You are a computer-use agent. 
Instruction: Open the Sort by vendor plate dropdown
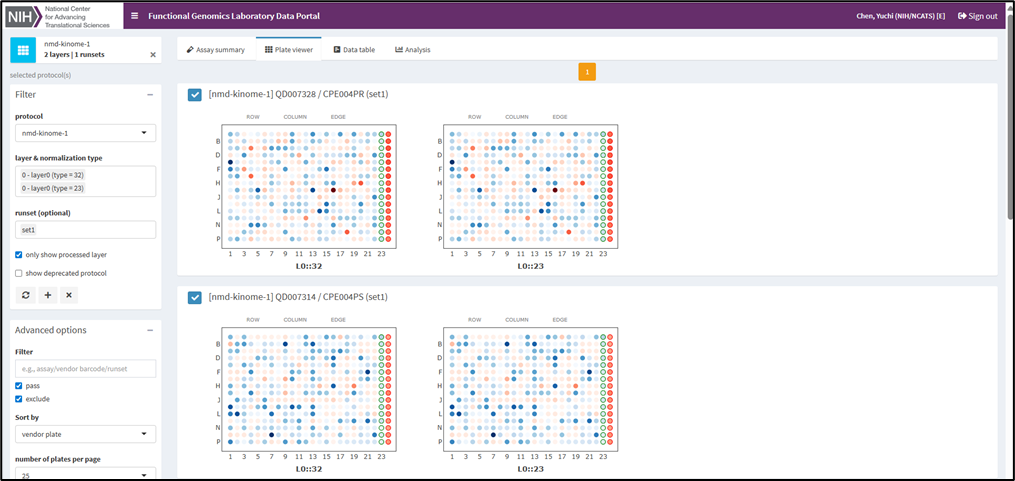(85, 434)
